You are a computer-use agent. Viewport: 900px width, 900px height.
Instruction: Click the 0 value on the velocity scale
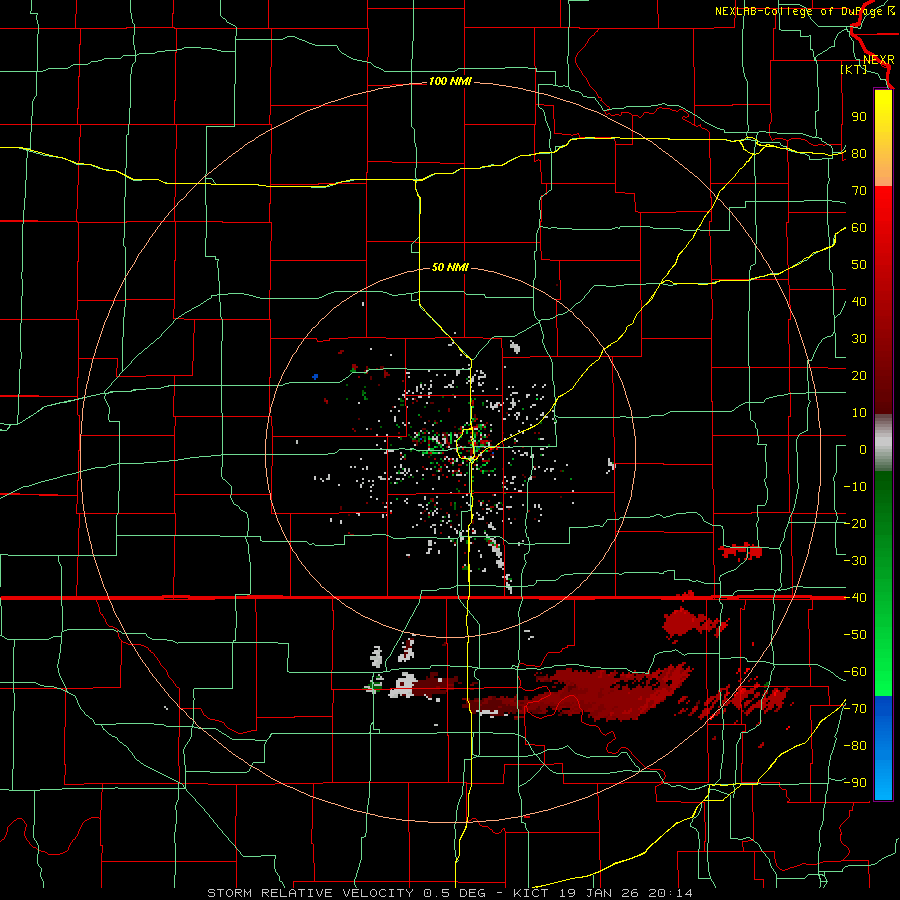click(863, 450)
